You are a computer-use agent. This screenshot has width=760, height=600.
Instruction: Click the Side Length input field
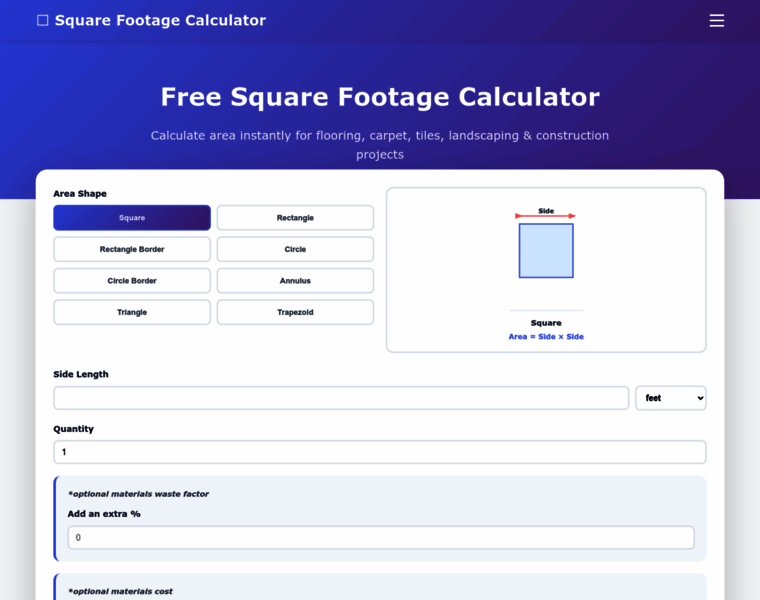pyautogui.click(x=341, y=398)
